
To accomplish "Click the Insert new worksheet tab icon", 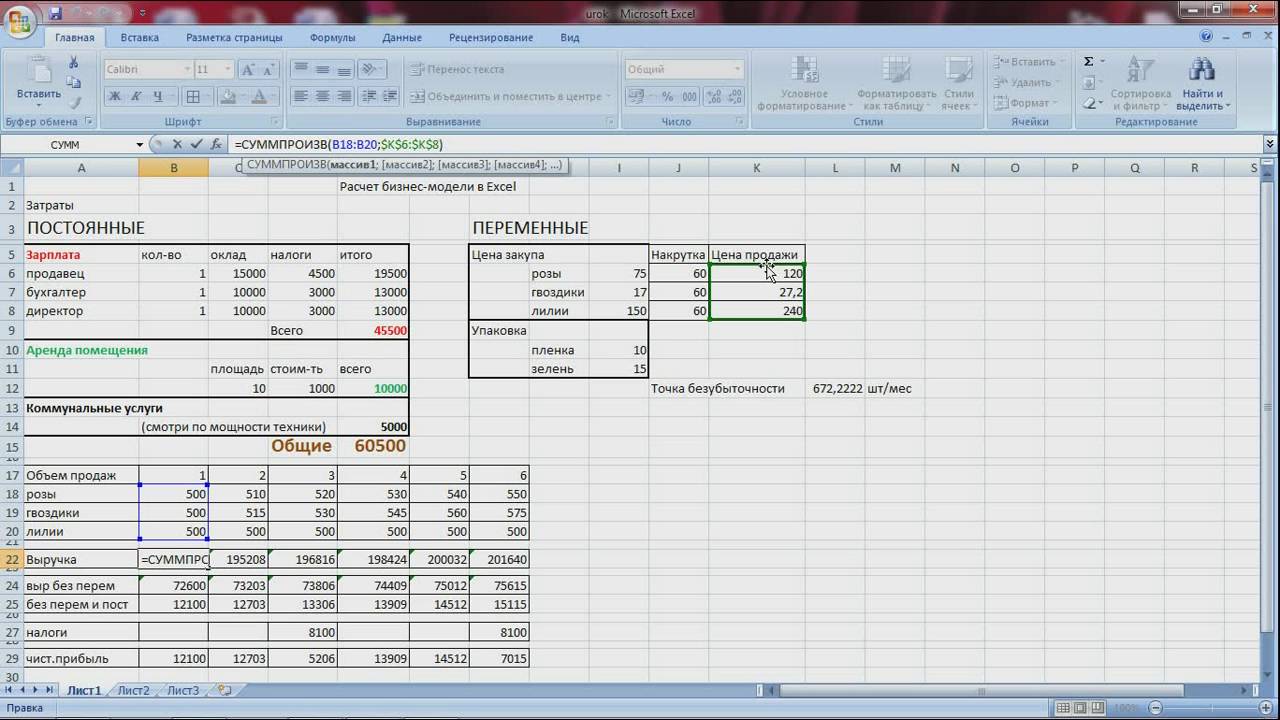I will tap(224, 690).
